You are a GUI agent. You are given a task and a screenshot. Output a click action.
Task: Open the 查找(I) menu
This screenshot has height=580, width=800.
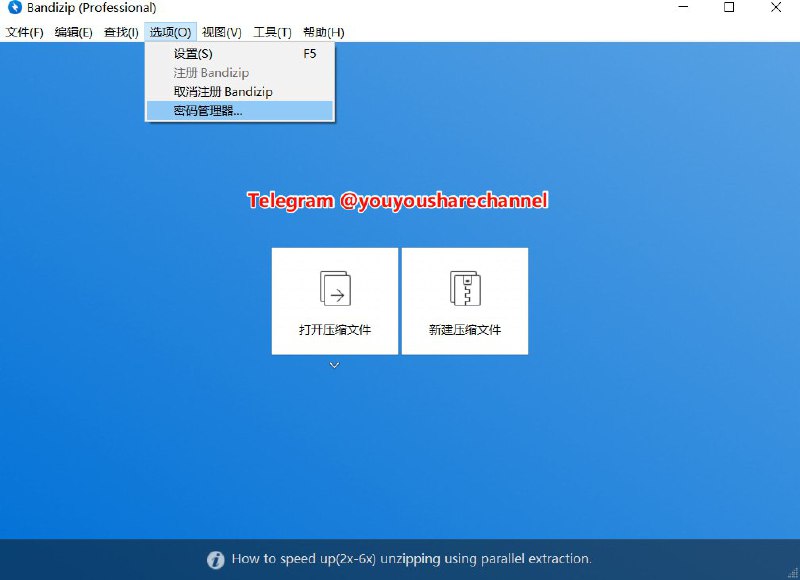coord(120,31)
